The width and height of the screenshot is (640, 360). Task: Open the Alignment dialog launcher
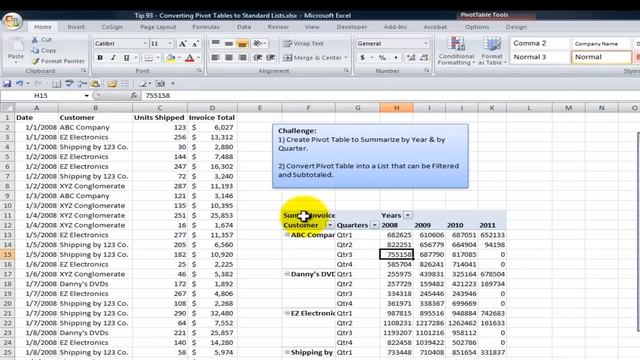click(346, 71)
